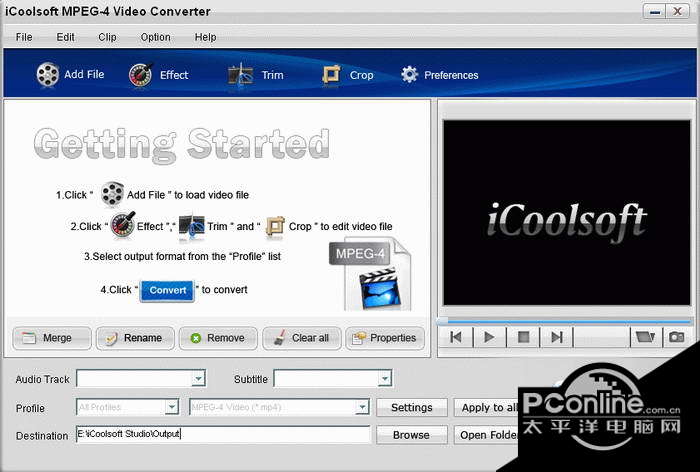Open the Clip menu
700x472 pixels.
click(x=107, y=37)
